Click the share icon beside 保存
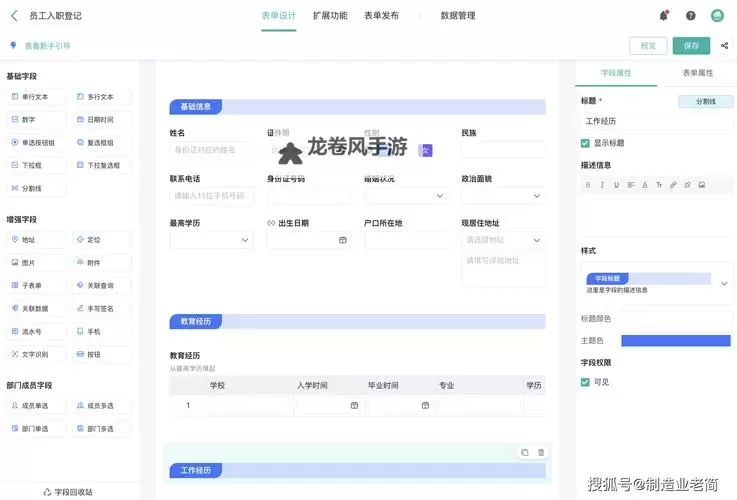737x500 pixels. [724, 46]
